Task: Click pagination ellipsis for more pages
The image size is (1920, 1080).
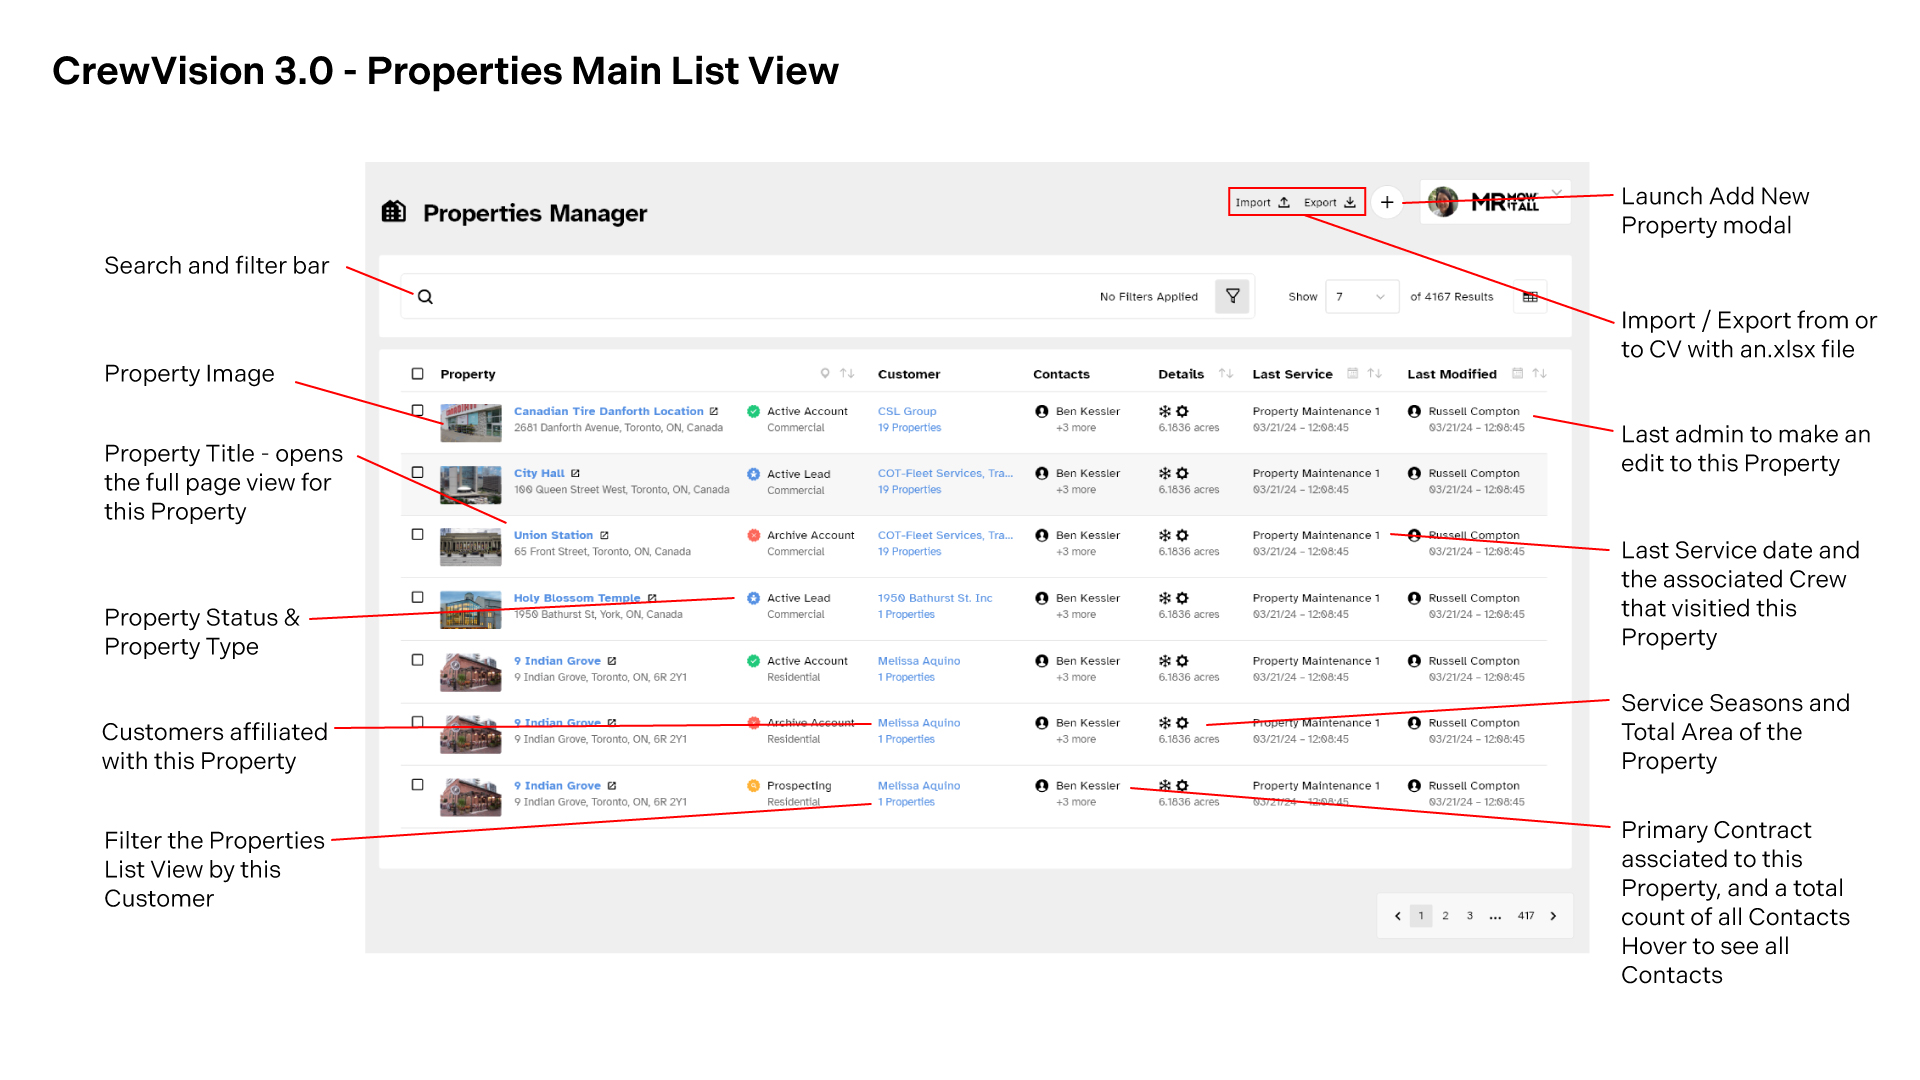Action: (1495, 917)
